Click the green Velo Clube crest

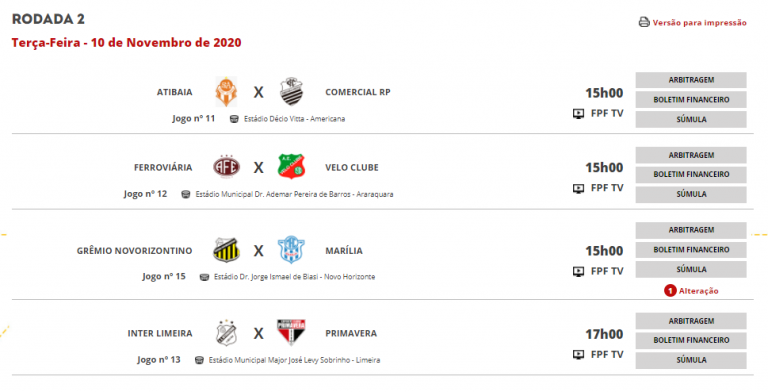pyautogui.click(x=291, y=167)
